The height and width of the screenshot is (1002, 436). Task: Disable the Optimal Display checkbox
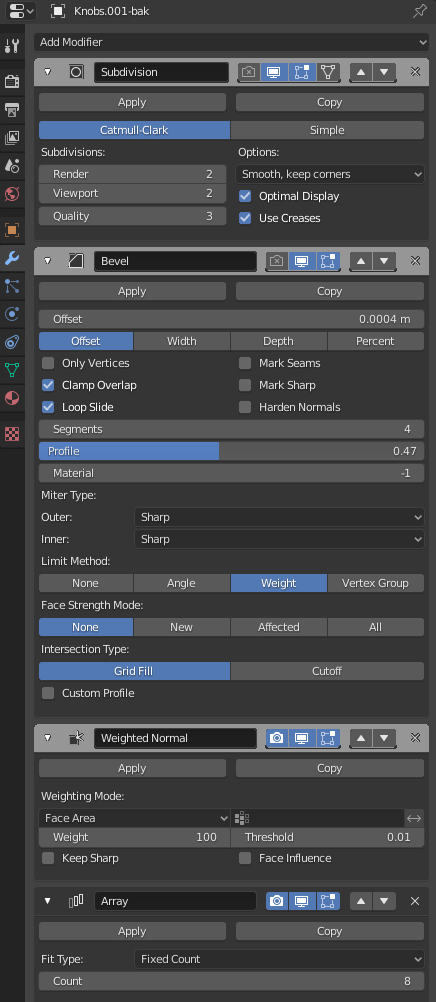tap(245, 196)
